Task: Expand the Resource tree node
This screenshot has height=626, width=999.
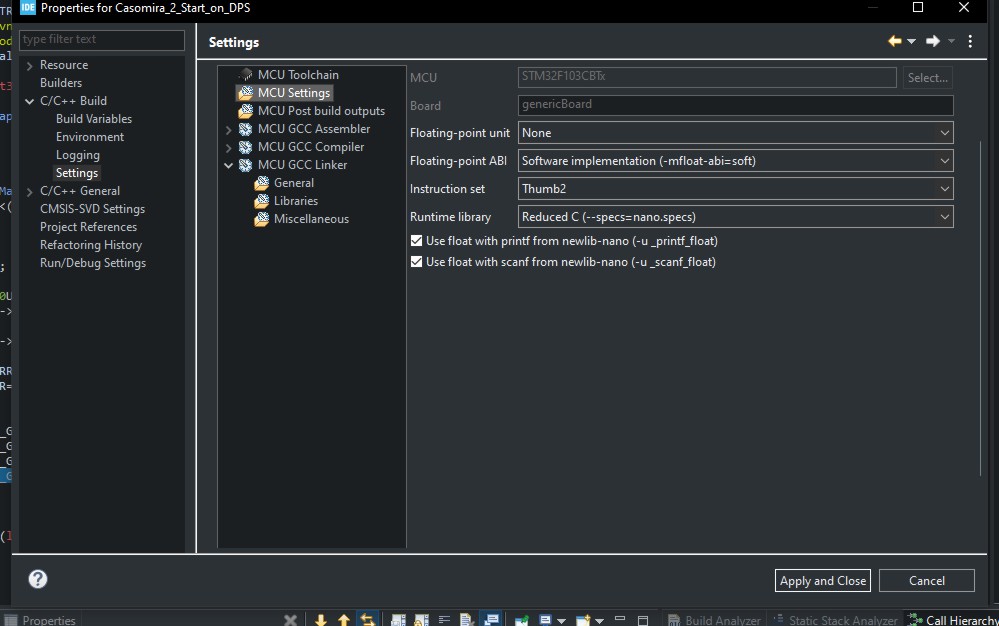Action: coord(30,65)
